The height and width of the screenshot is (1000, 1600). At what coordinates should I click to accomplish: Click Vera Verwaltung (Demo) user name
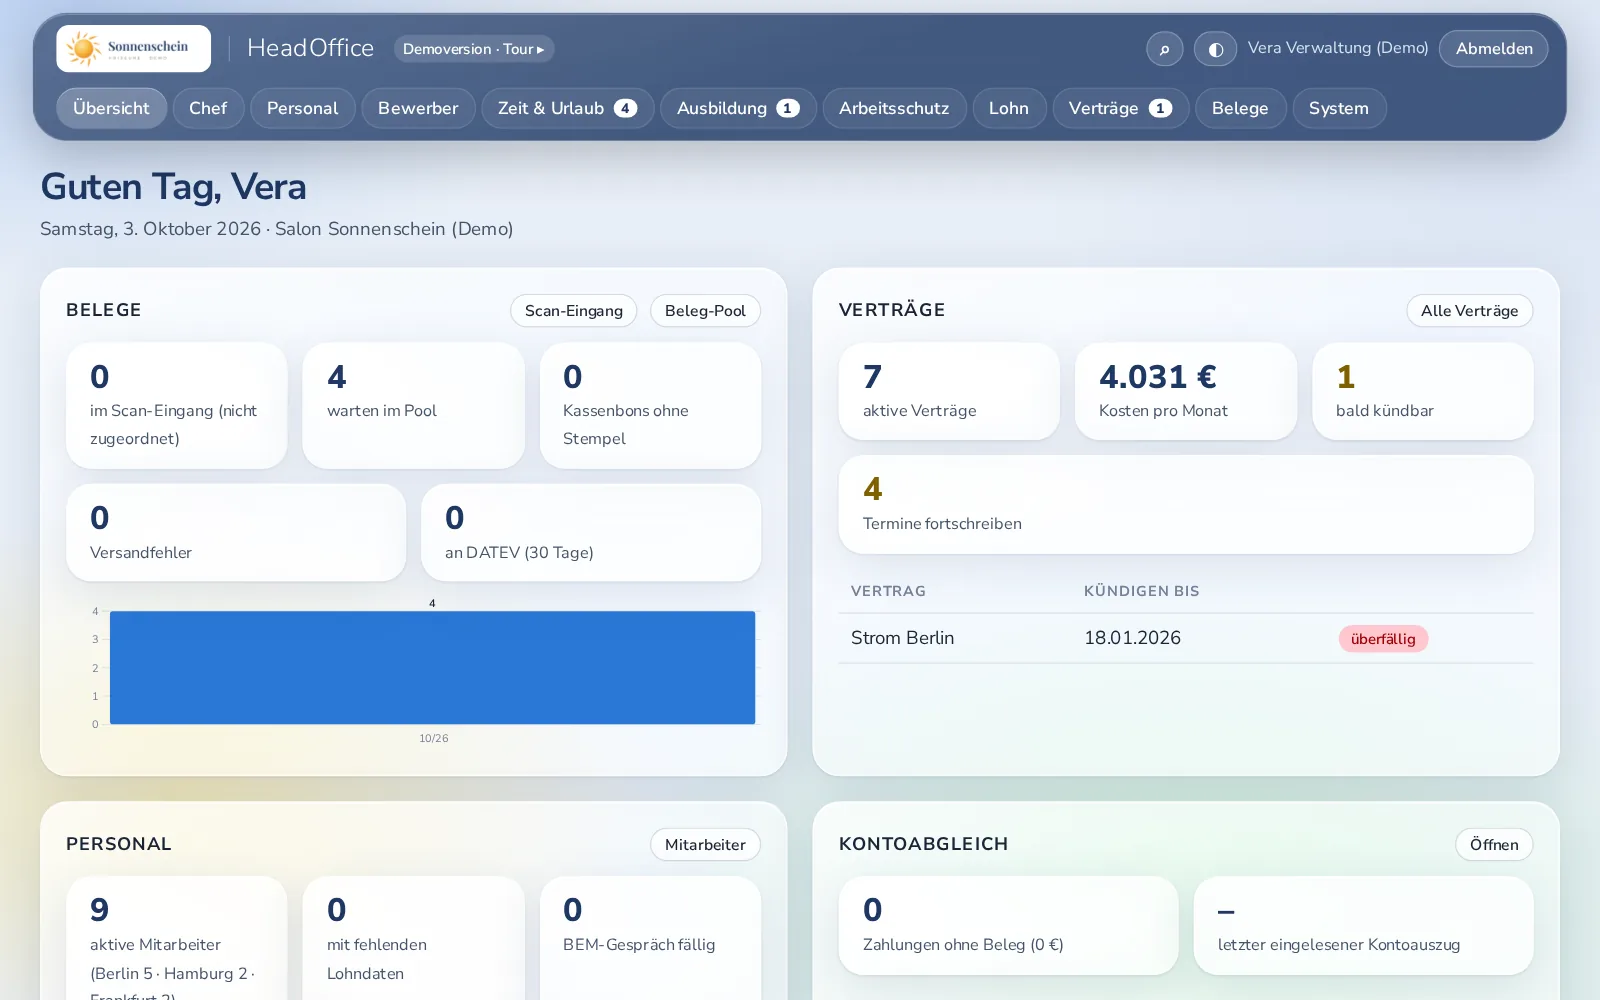tap(1338, 48)
